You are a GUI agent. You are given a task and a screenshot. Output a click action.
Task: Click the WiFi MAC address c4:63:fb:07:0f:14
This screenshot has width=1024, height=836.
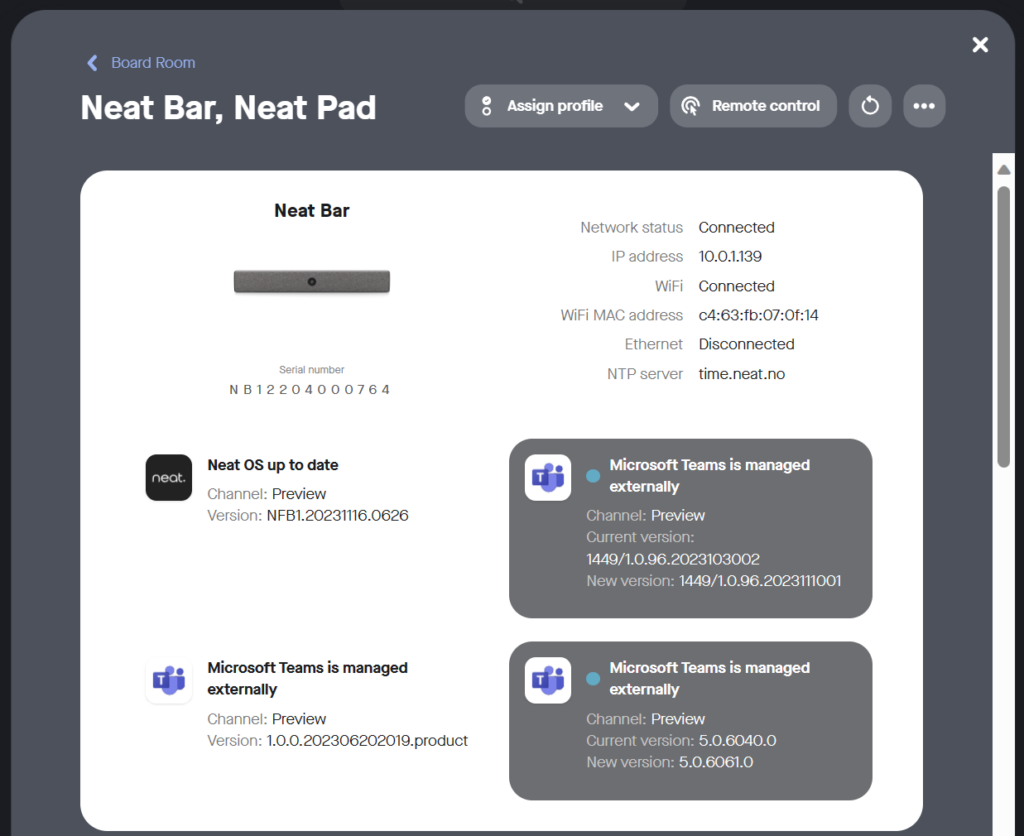tap(758, 315)
